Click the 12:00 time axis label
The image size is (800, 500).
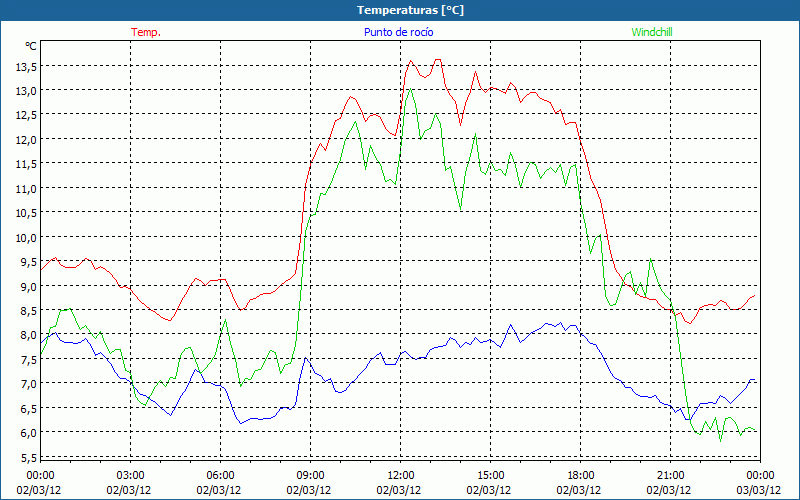coord(401,476)
